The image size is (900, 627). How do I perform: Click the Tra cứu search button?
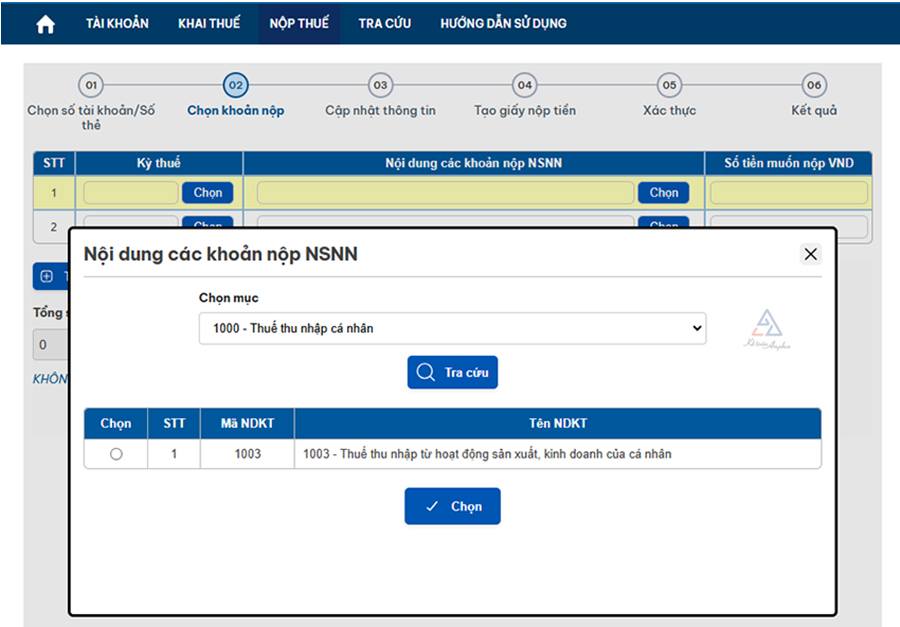click(452, 373)
